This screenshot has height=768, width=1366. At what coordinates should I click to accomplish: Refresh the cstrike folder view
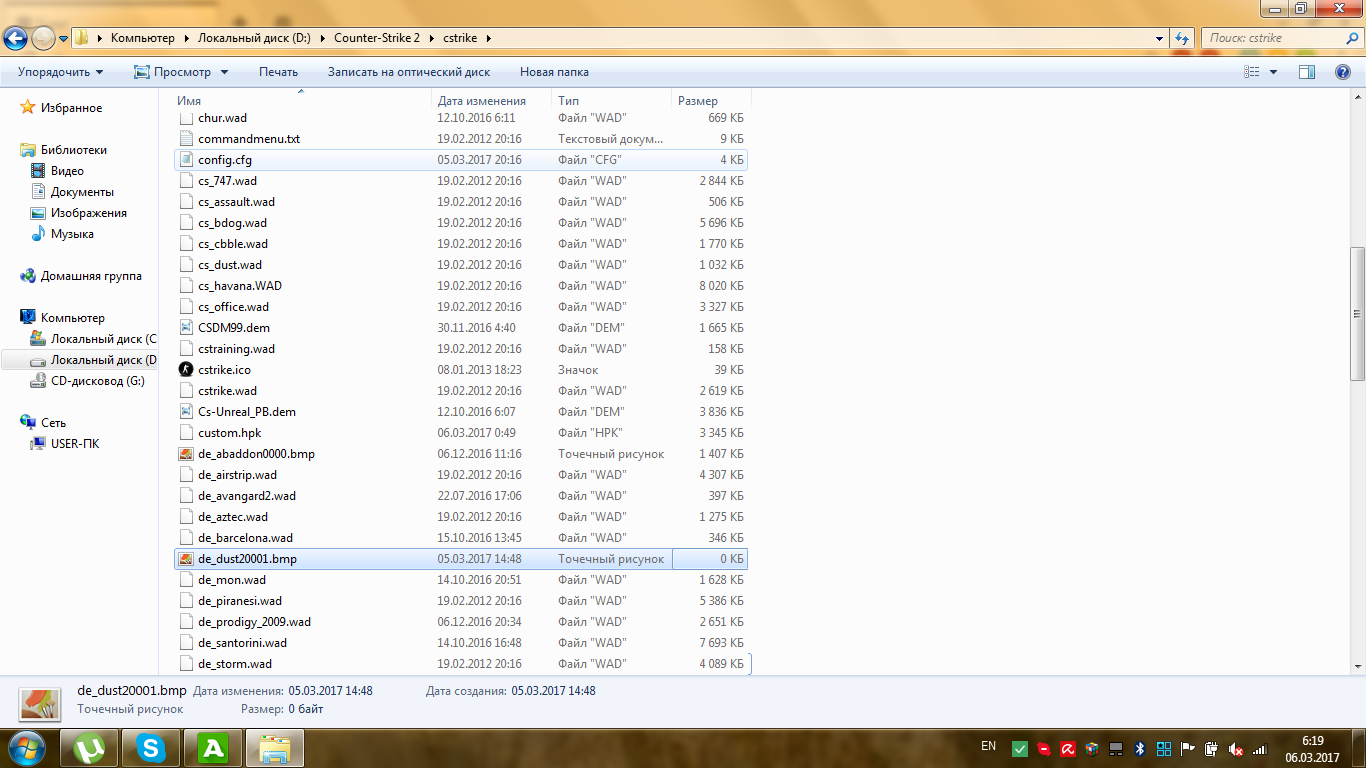click(1183, 38)
